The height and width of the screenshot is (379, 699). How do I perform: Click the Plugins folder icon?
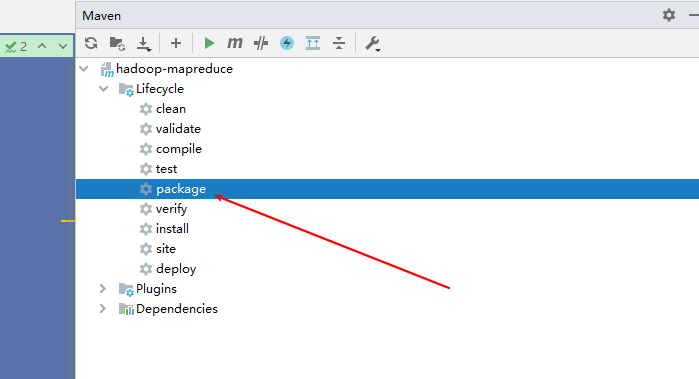coord(126,290)
